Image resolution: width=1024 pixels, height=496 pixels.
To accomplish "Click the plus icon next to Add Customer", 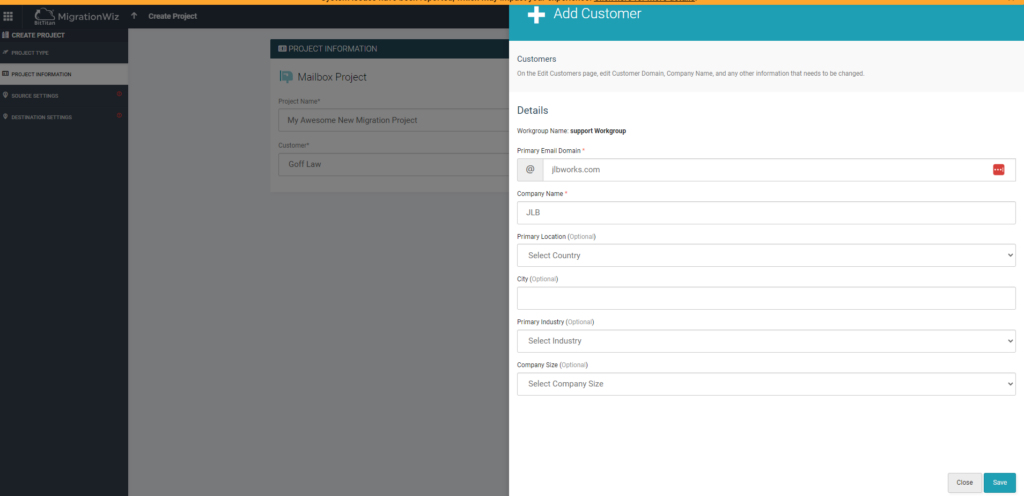I will [x=536, y=15].
